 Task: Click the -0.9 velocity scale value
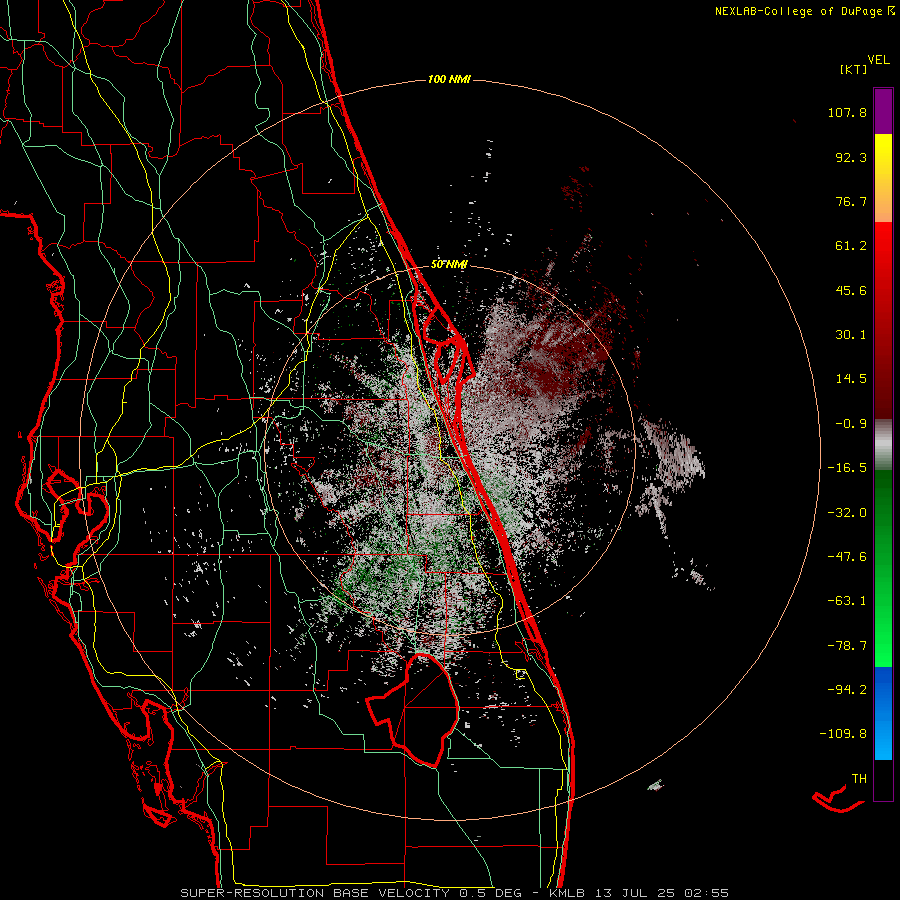tap(851, 424)
